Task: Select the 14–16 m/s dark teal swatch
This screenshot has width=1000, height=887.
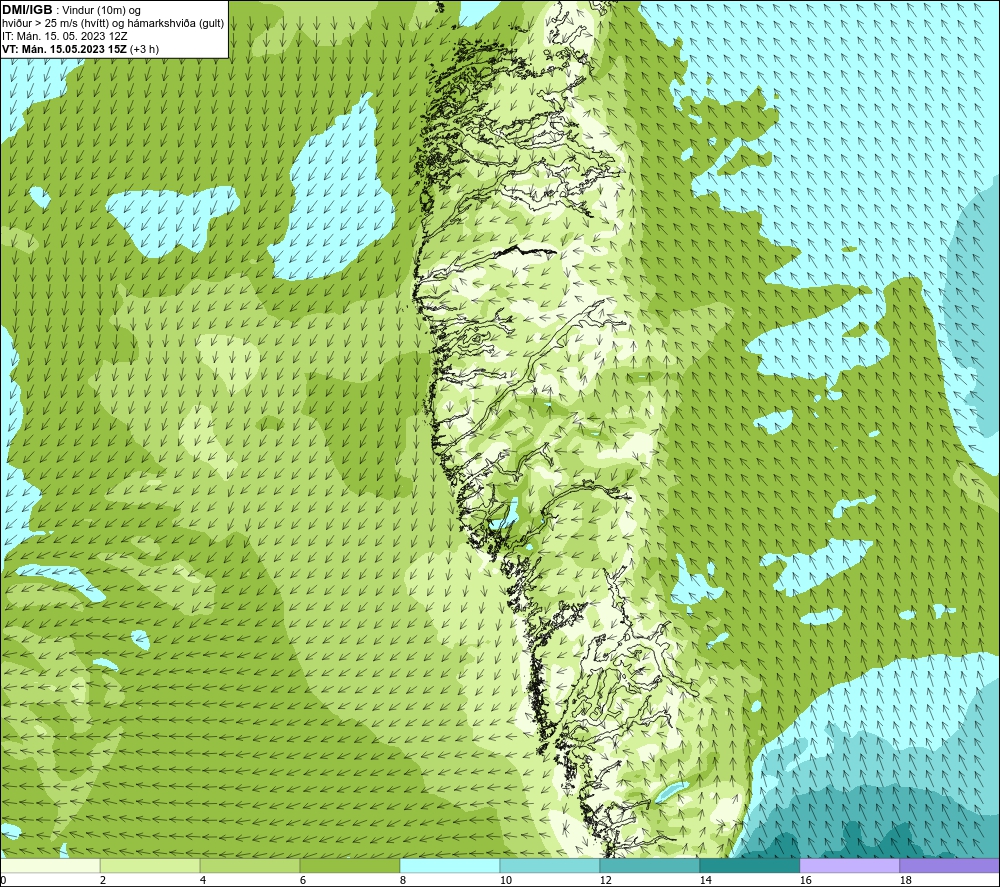Action: [749, 865]
